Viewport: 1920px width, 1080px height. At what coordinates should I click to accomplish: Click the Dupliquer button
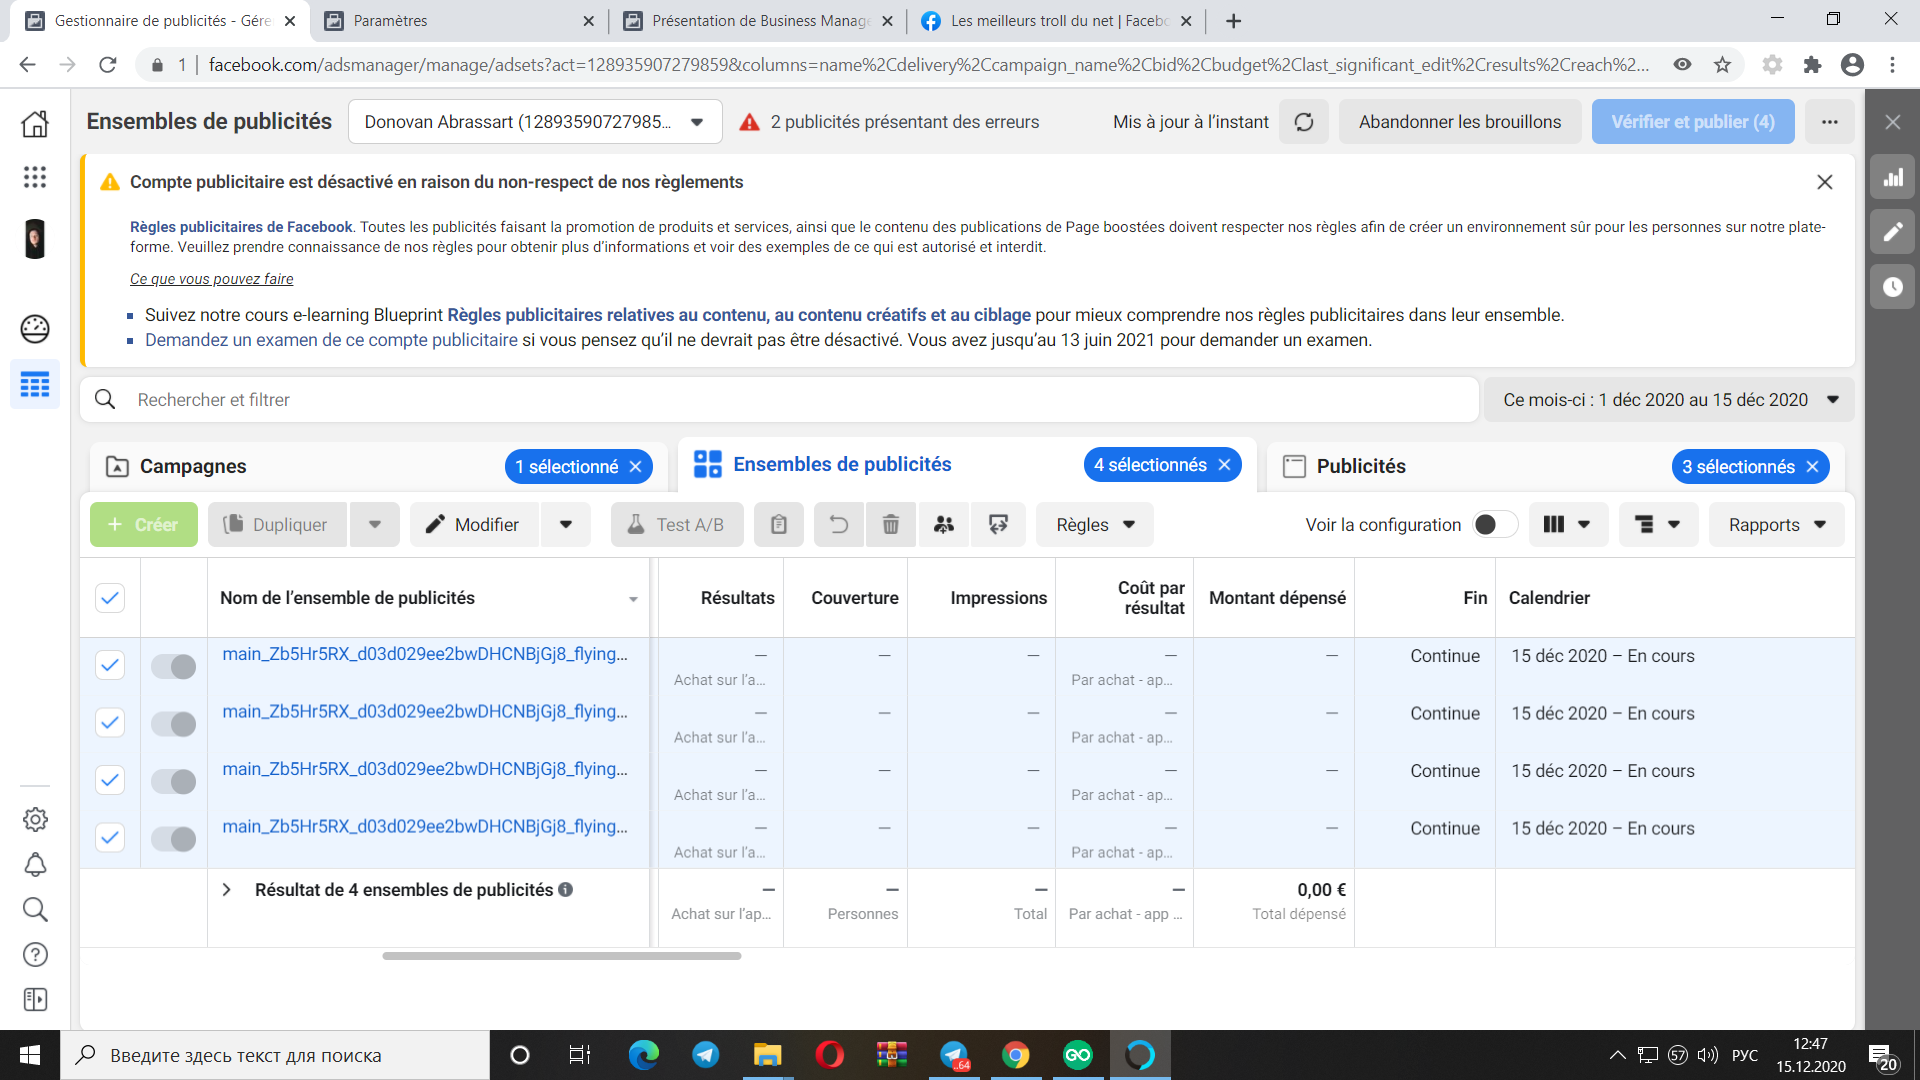(277, 525)
